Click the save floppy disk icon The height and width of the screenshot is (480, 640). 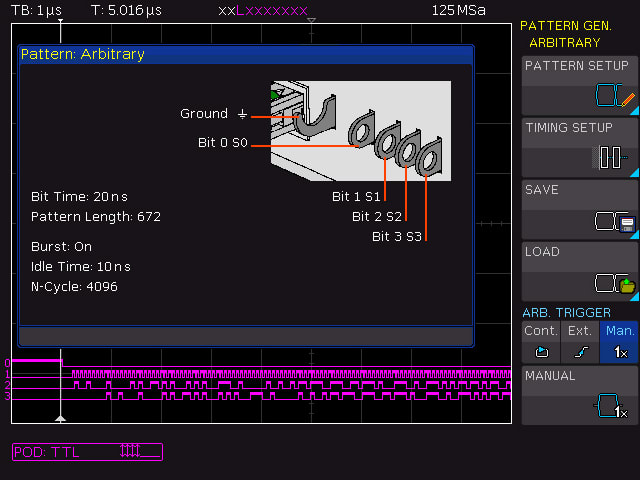coord(627,225)
